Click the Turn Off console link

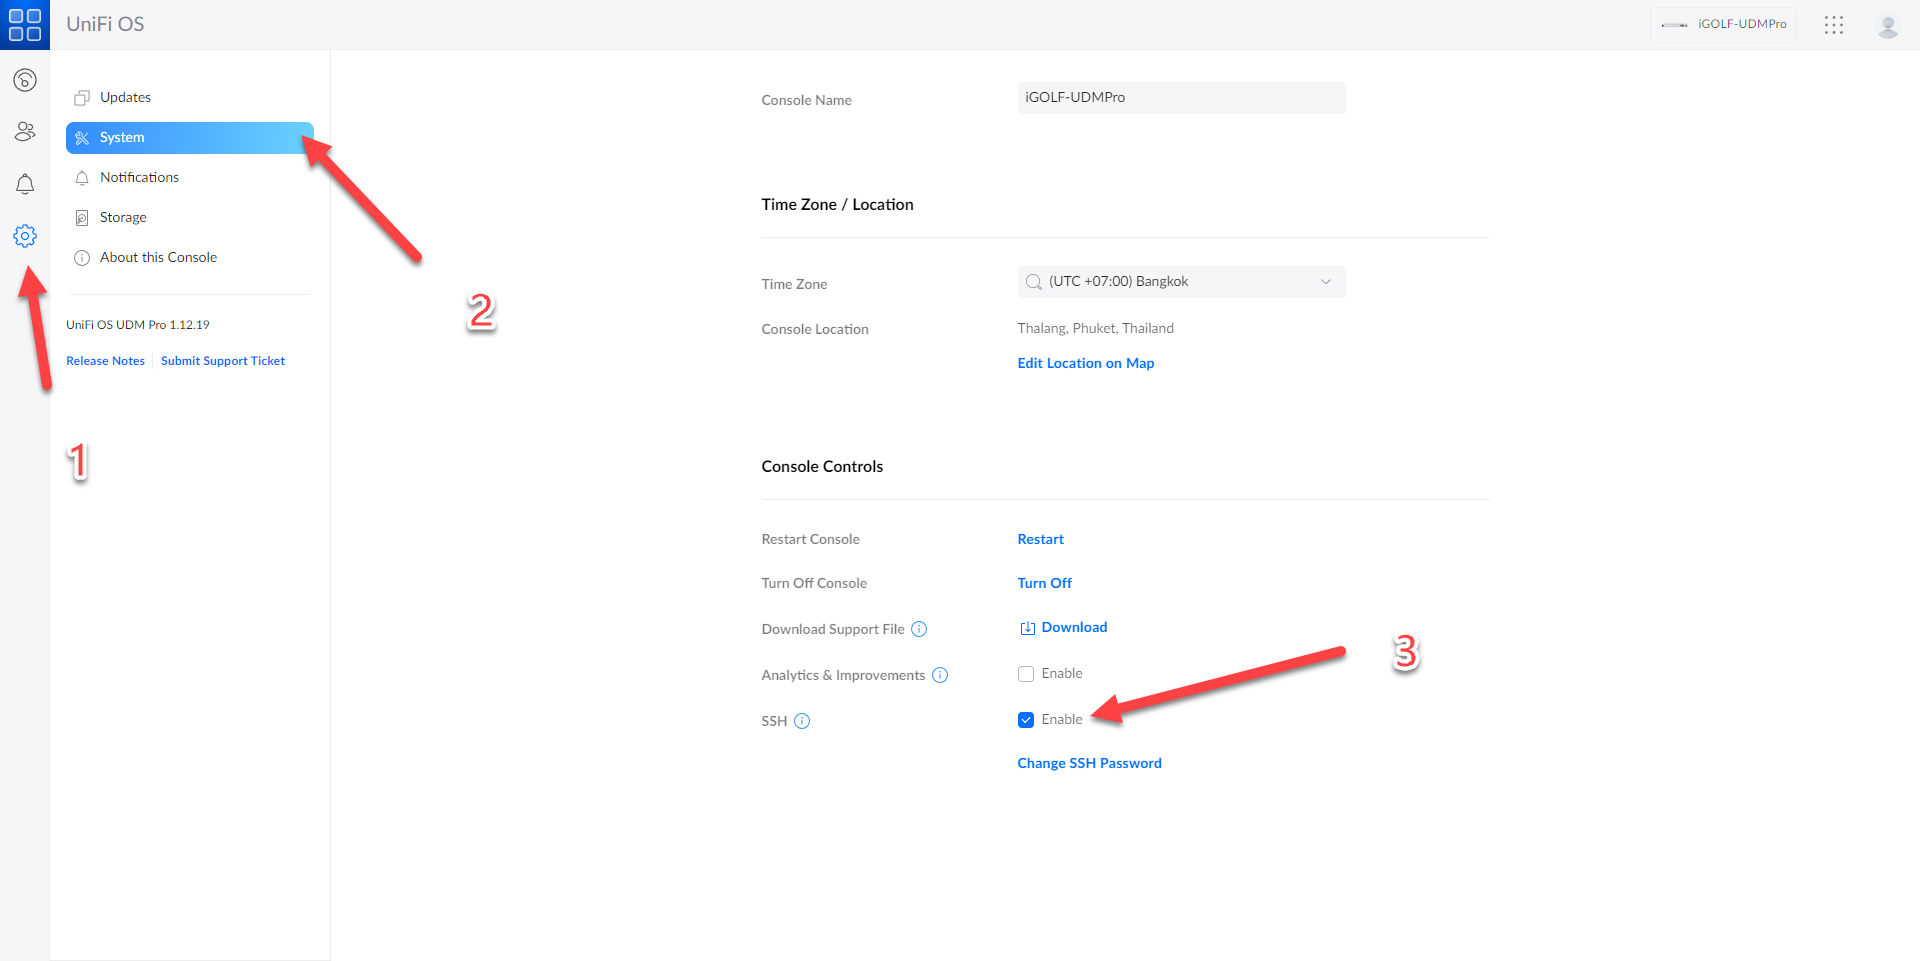pyautogui.click(x=1045, y=583)
